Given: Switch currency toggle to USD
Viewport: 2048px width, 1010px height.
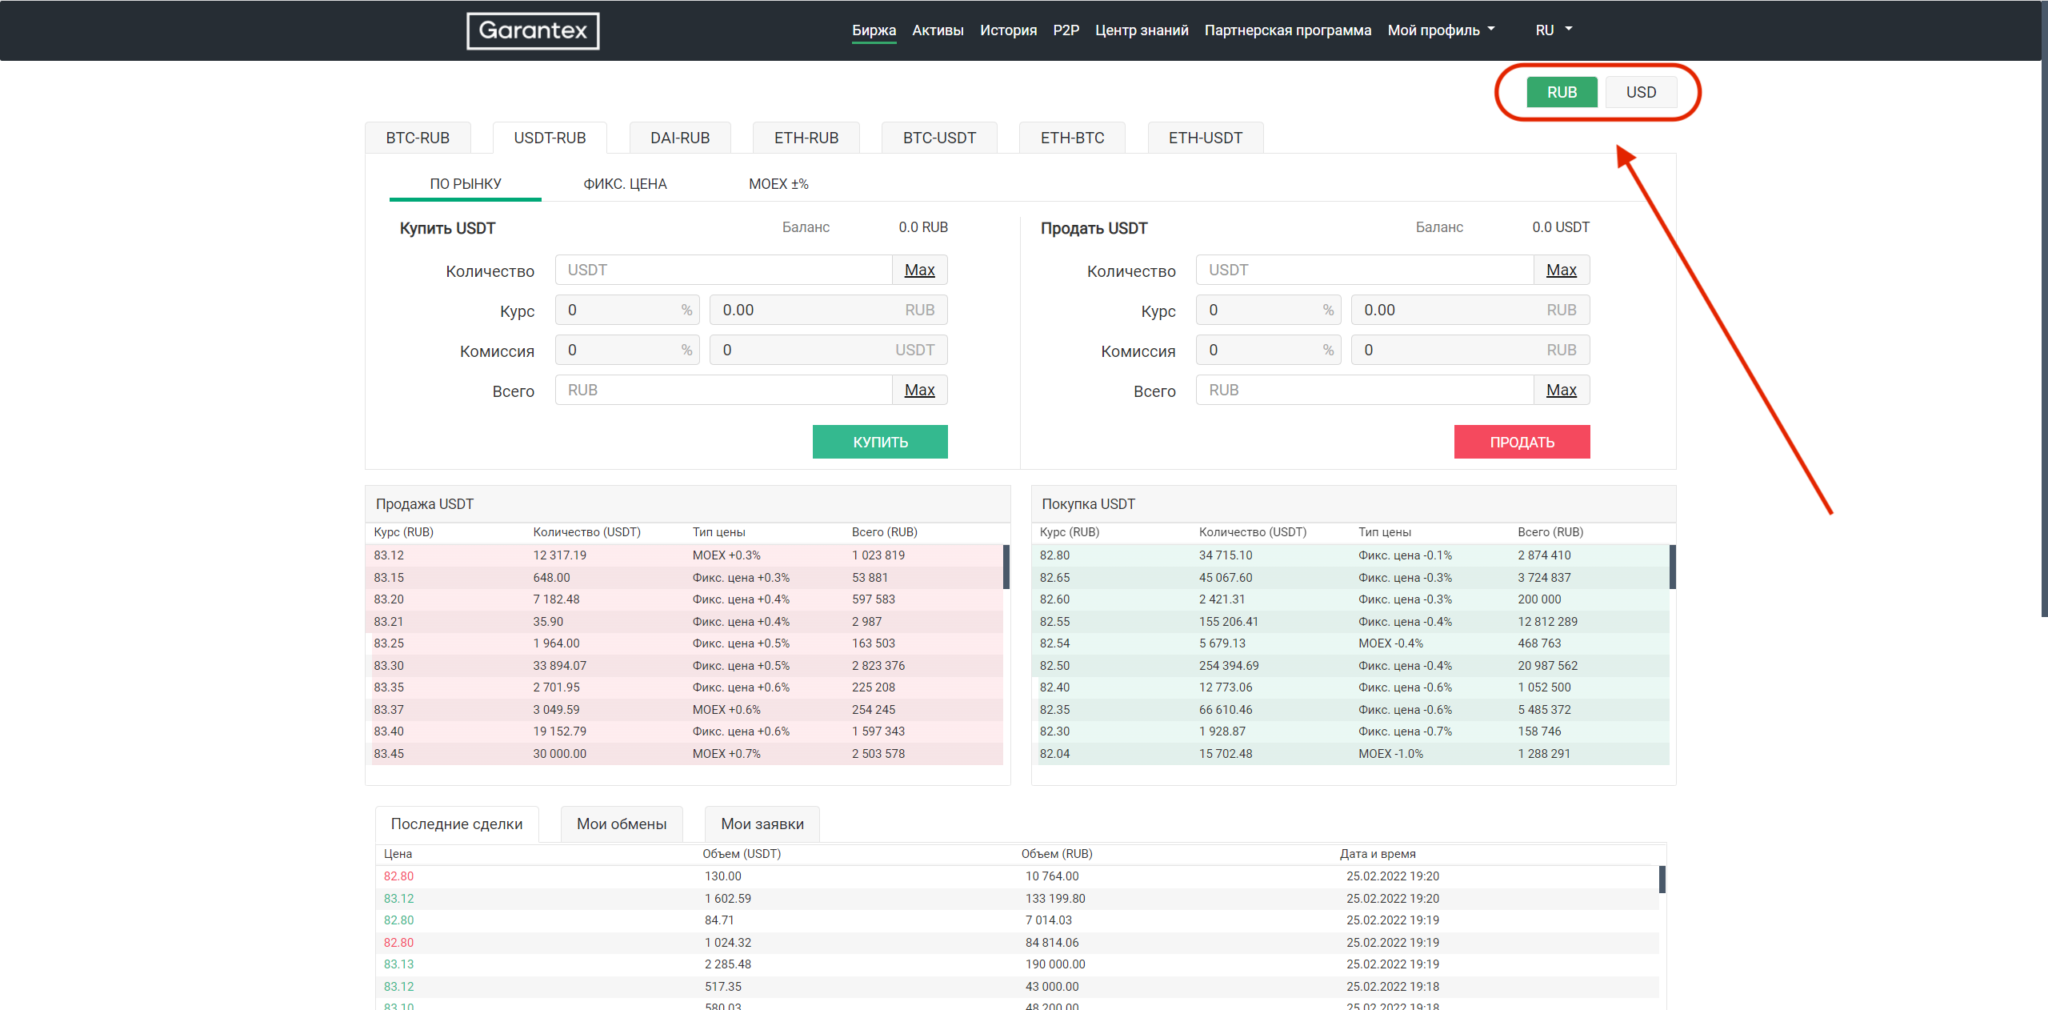Looking at the screenshot, I should pos(1641,92).
